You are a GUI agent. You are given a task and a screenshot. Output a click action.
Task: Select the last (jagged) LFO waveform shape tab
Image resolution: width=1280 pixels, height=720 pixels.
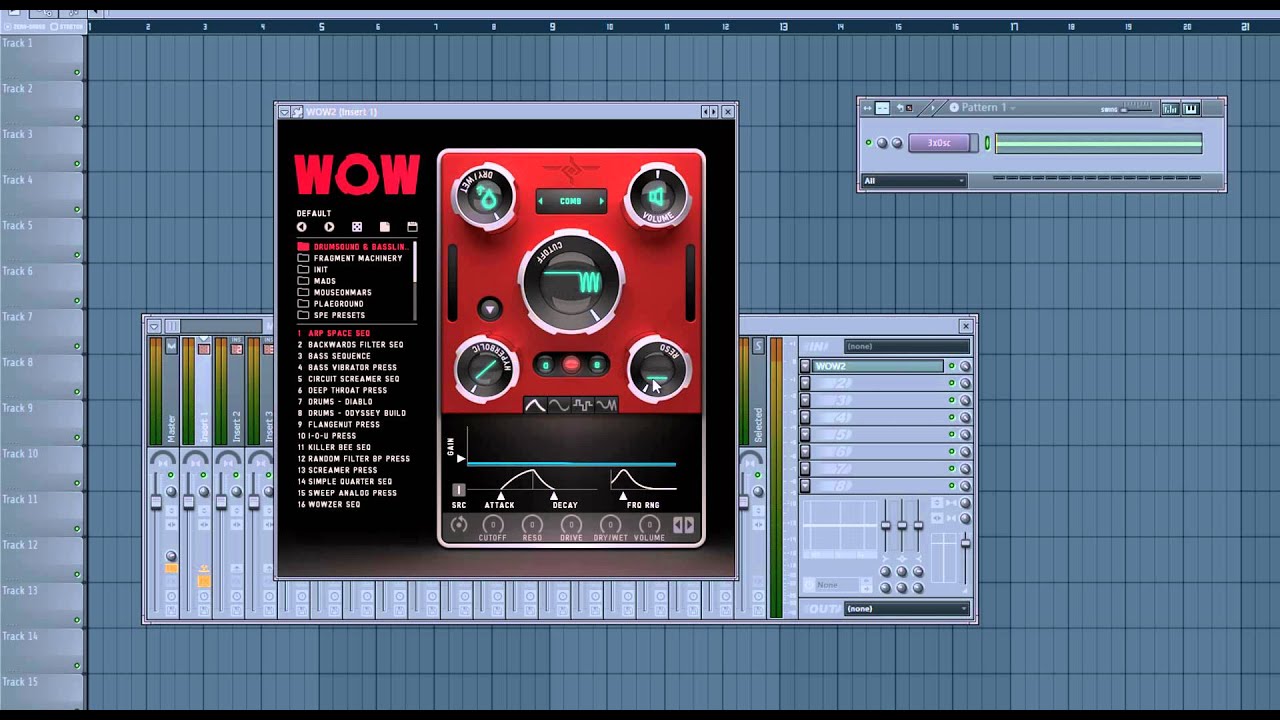tap(607, 405)
